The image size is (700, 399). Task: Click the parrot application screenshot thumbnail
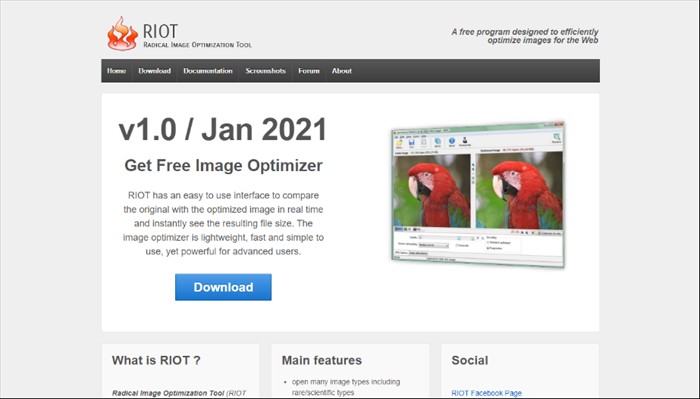point(478,194)
